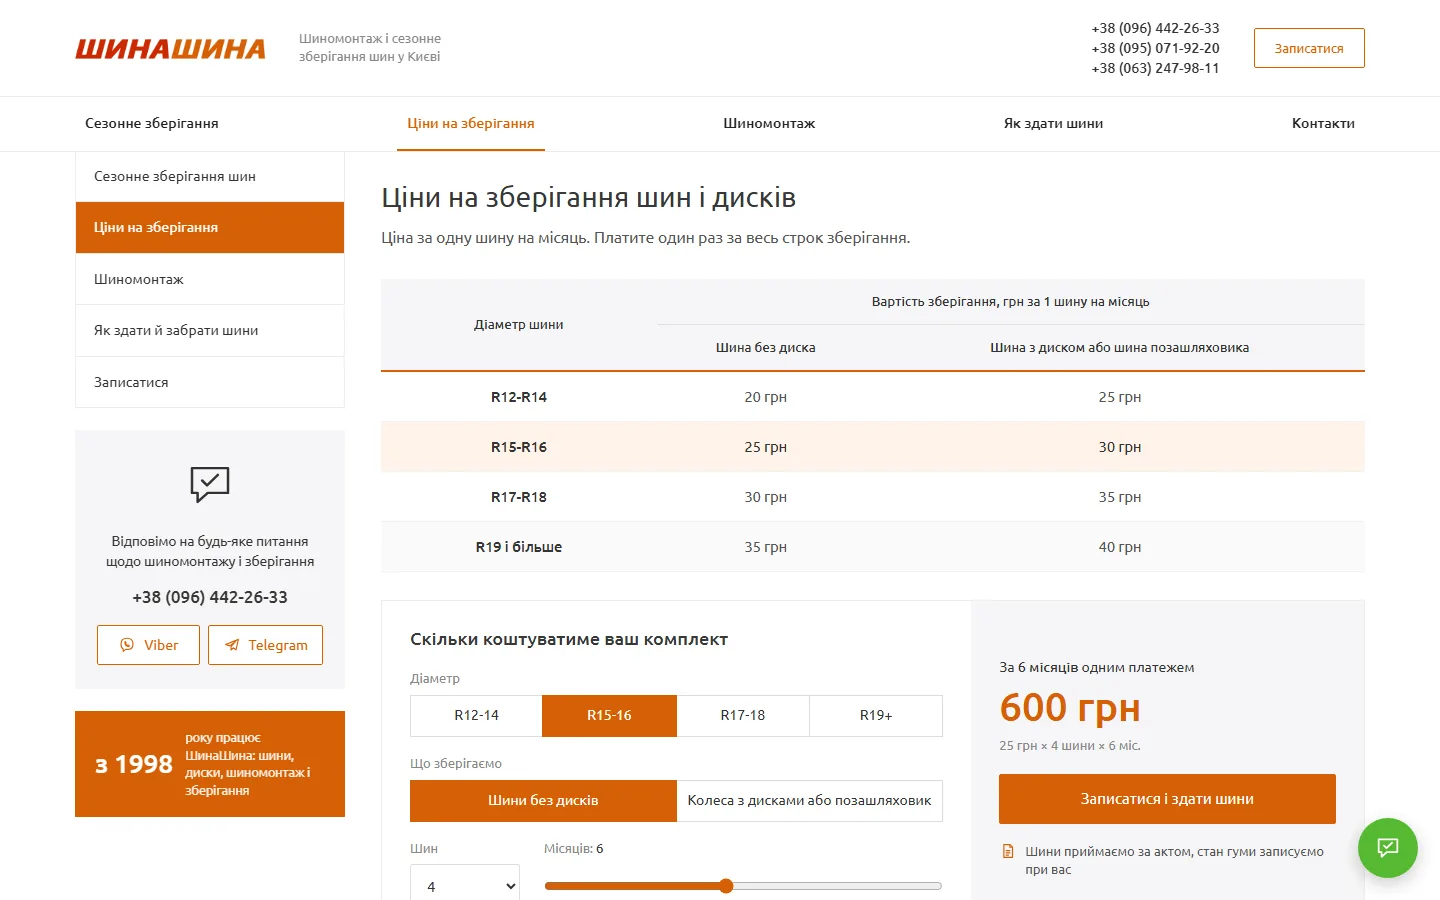This screenshot has height=900, width=1440.
Task: Choose Шини без дисків storage option
Action: click(x=543, y=801)
